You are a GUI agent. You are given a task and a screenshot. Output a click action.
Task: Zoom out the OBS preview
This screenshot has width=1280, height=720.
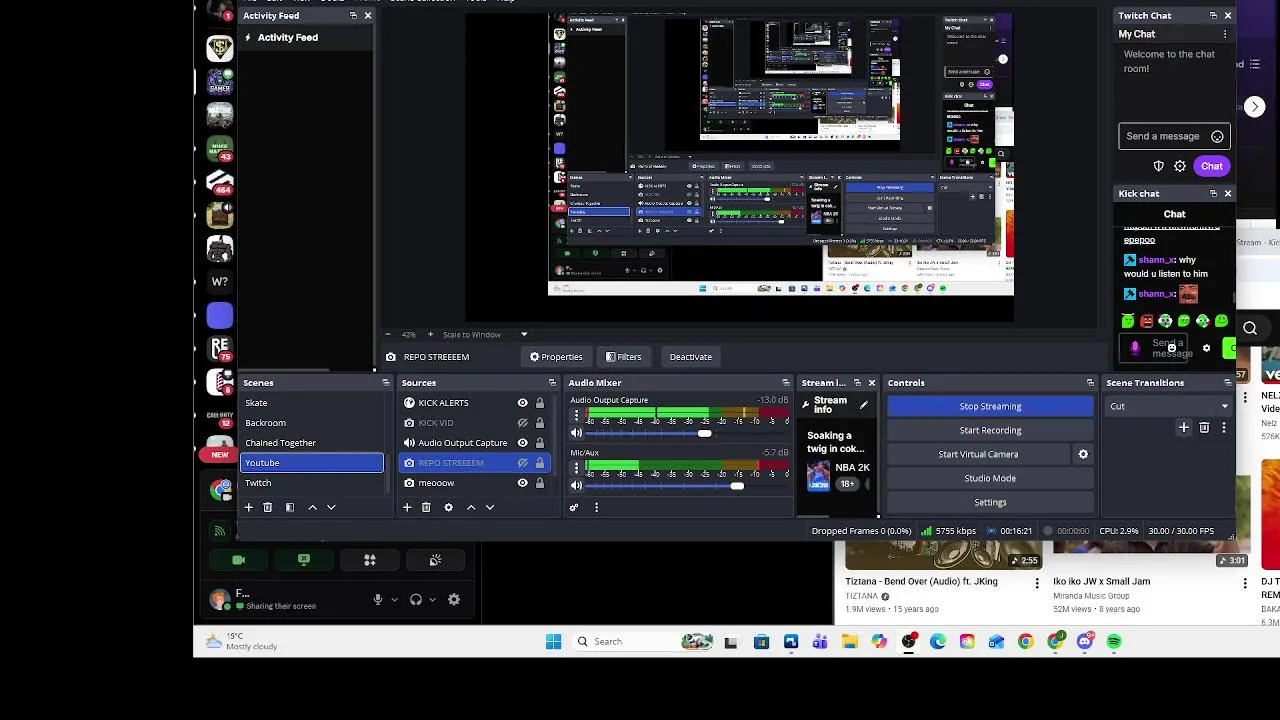[388, 334]
